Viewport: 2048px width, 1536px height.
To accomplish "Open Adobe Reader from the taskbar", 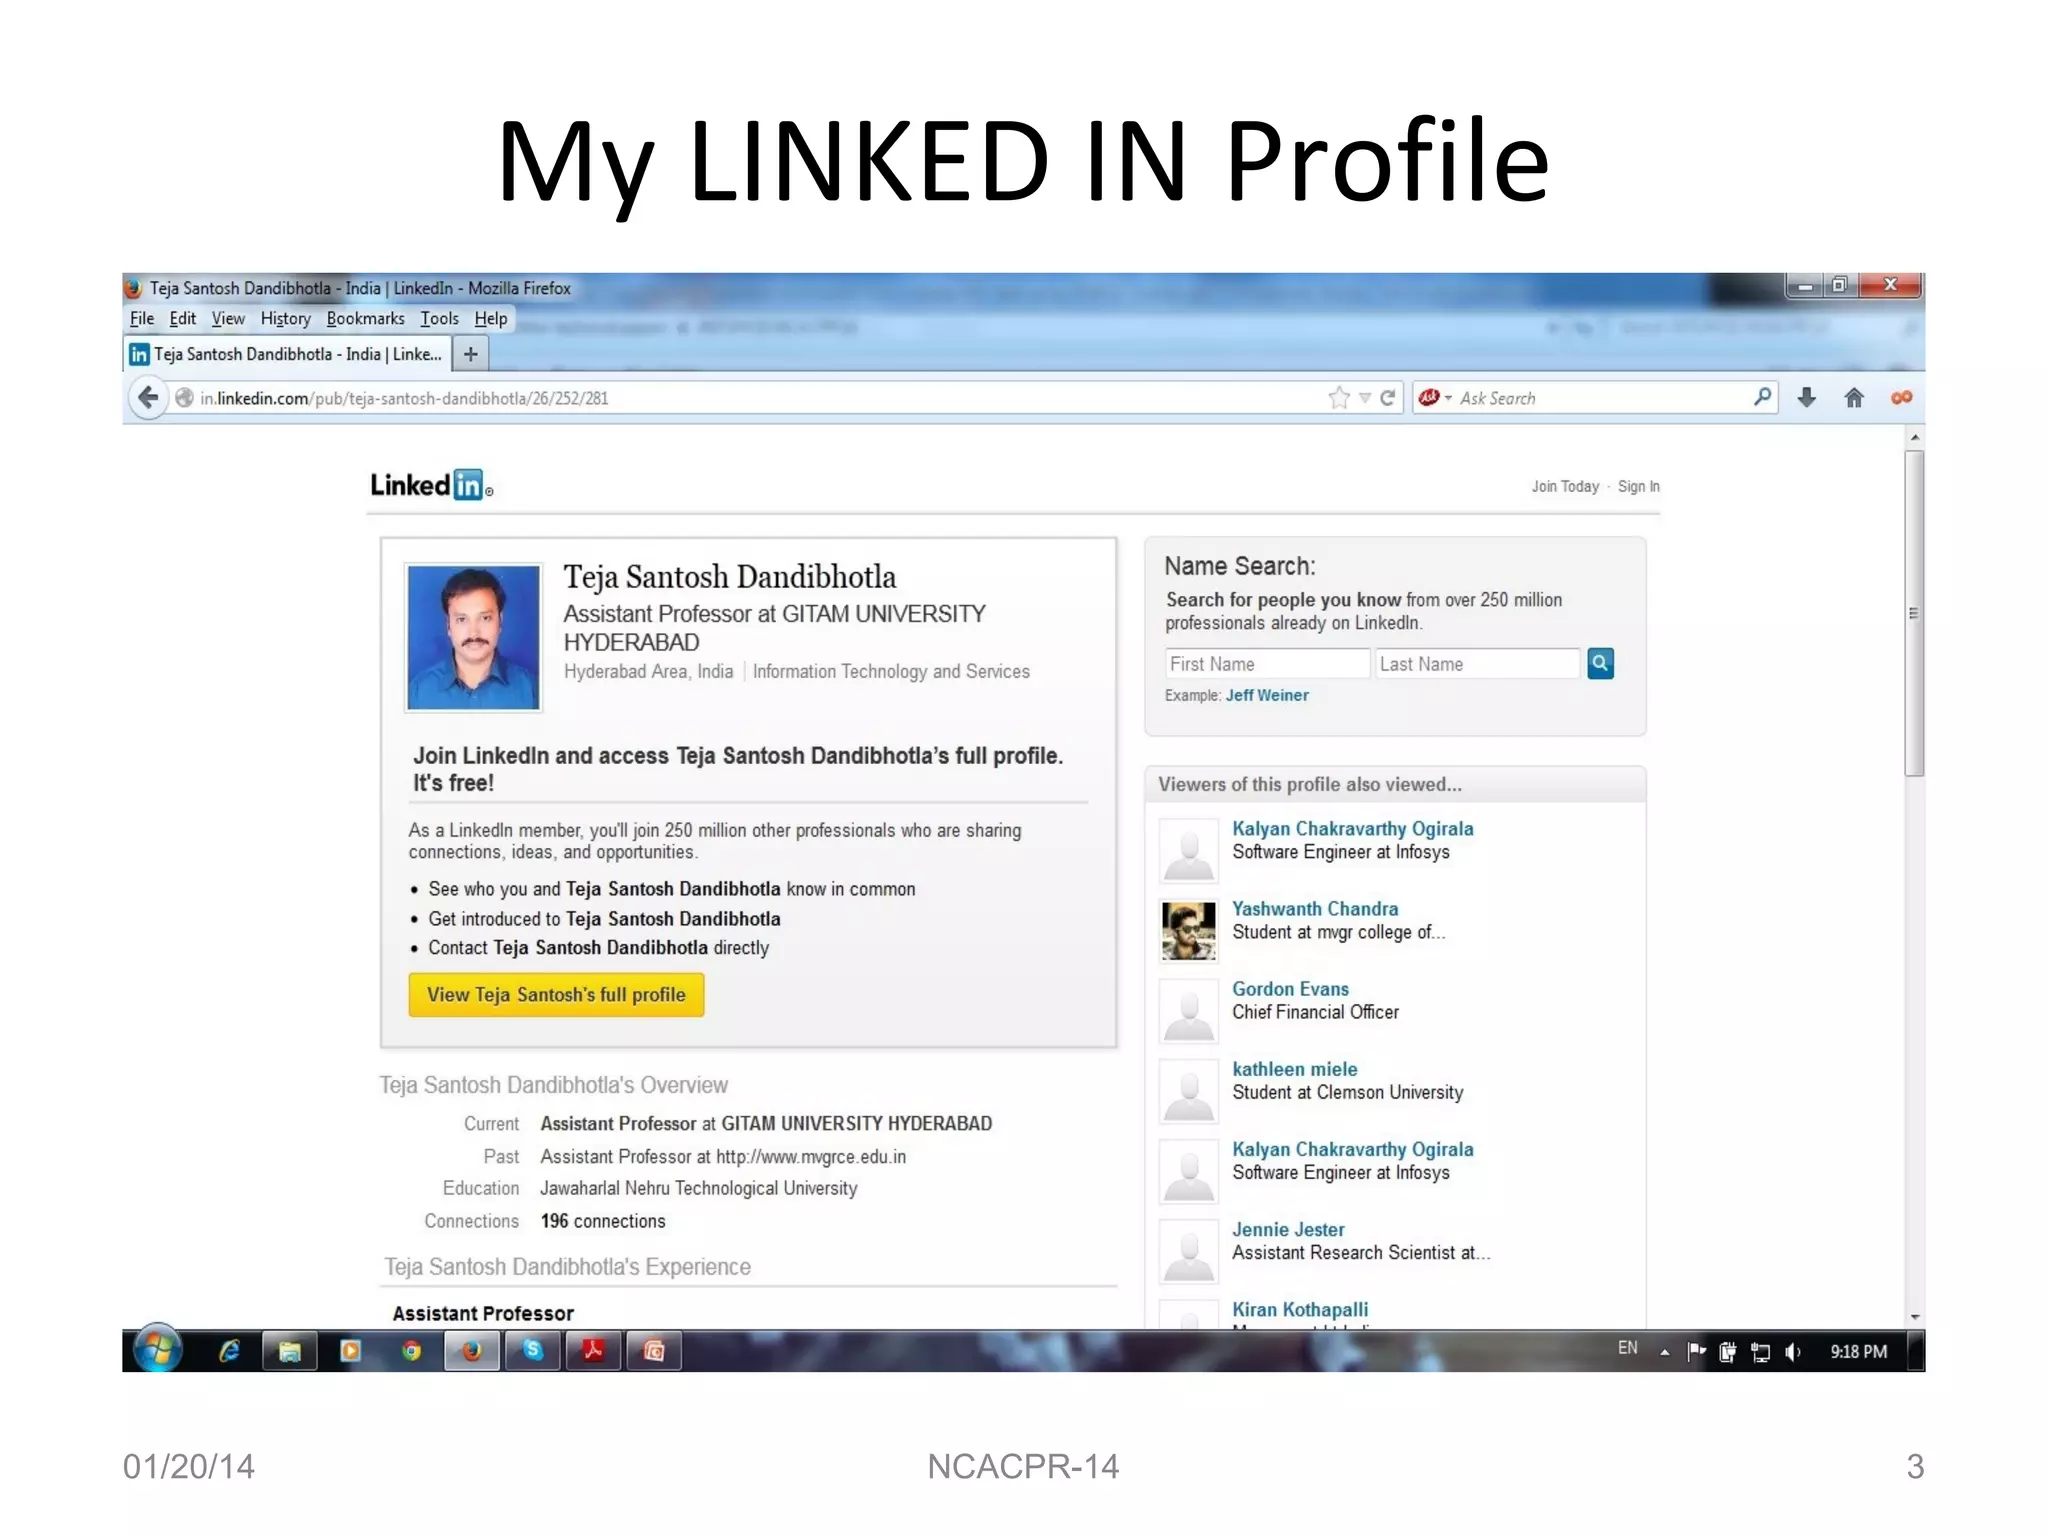I will [594, 1351].
